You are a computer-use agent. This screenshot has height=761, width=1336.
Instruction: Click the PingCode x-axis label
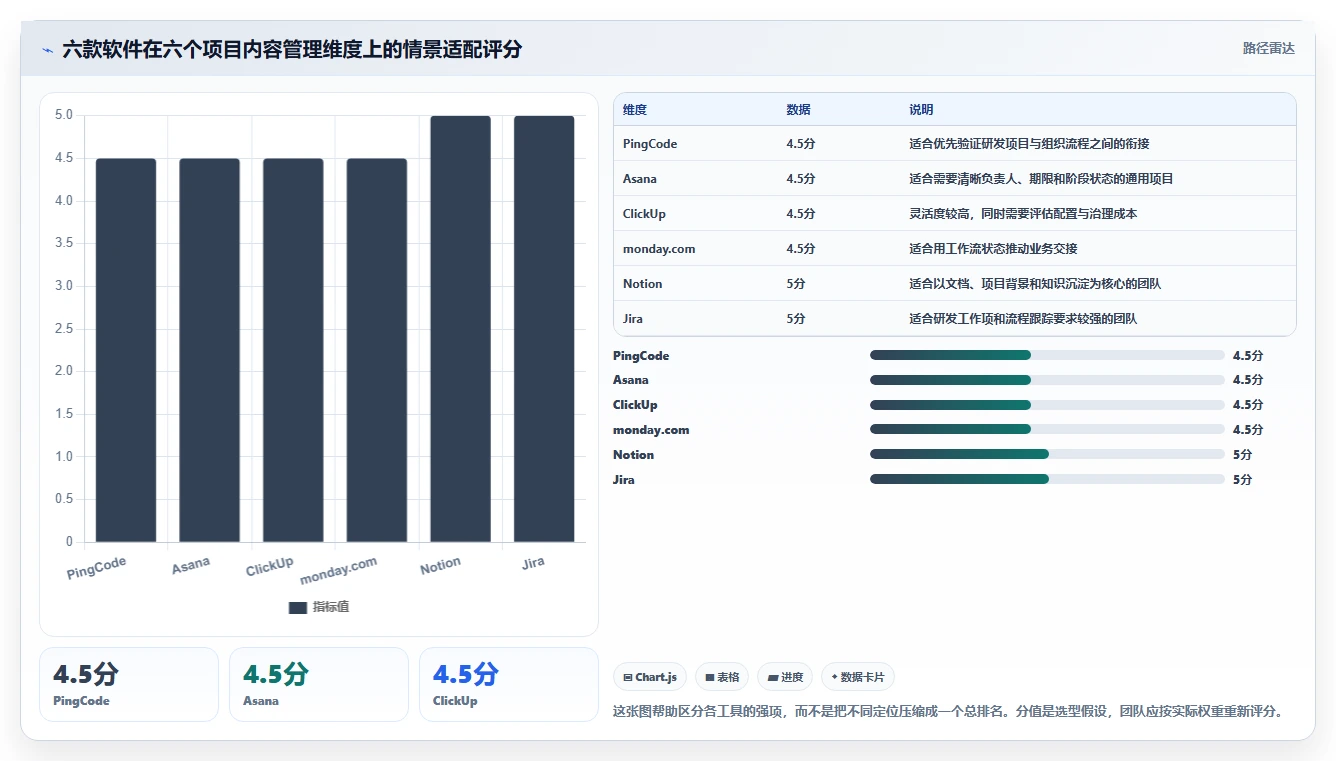(97, 568)
